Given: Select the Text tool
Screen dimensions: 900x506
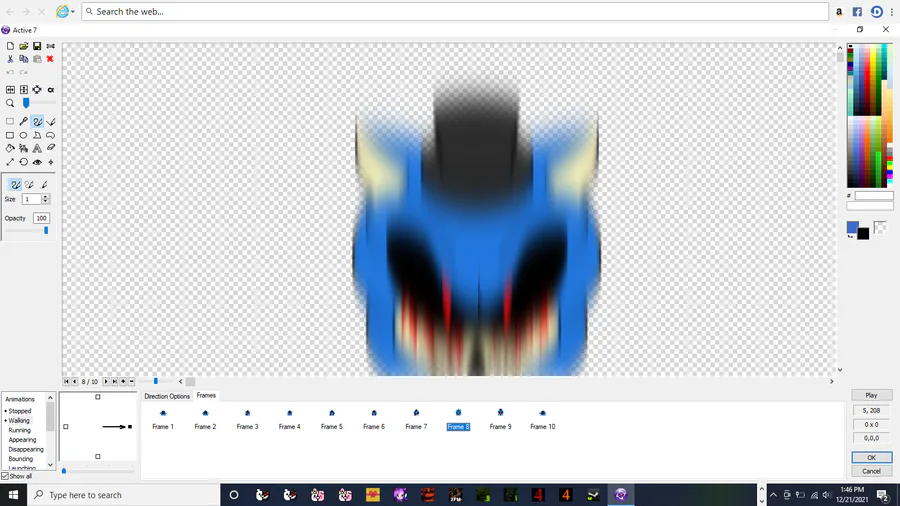Looking at the screenshot, I should 37,148.
